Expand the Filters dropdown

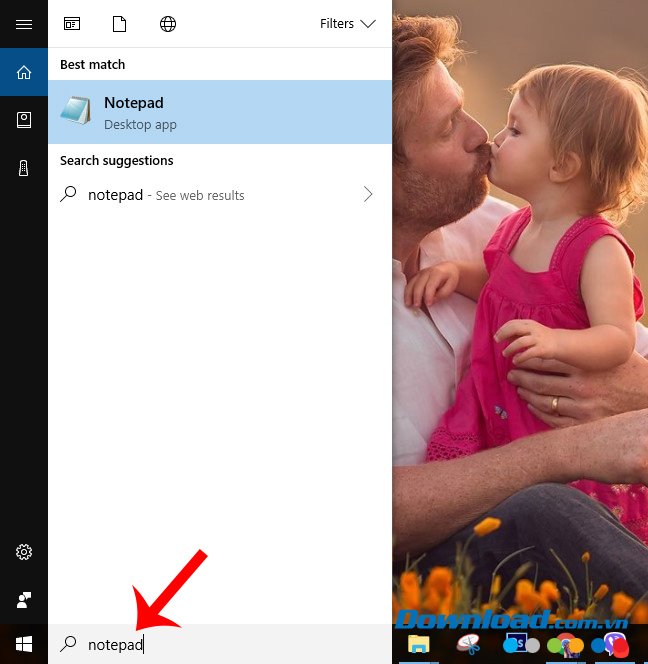[347, 24]
